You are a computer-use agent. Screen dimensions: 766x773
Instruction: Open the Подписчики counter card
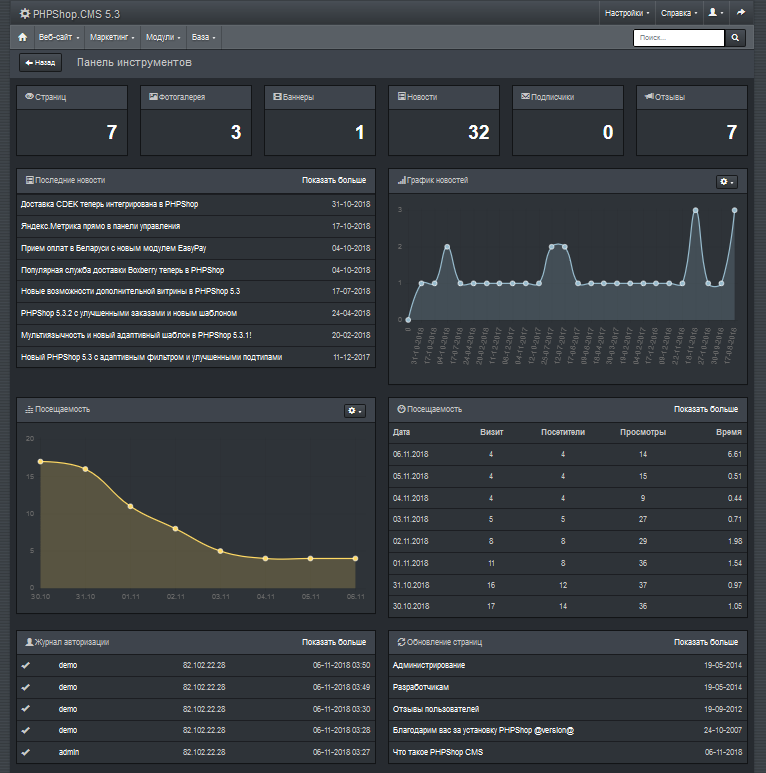point(568,121)
